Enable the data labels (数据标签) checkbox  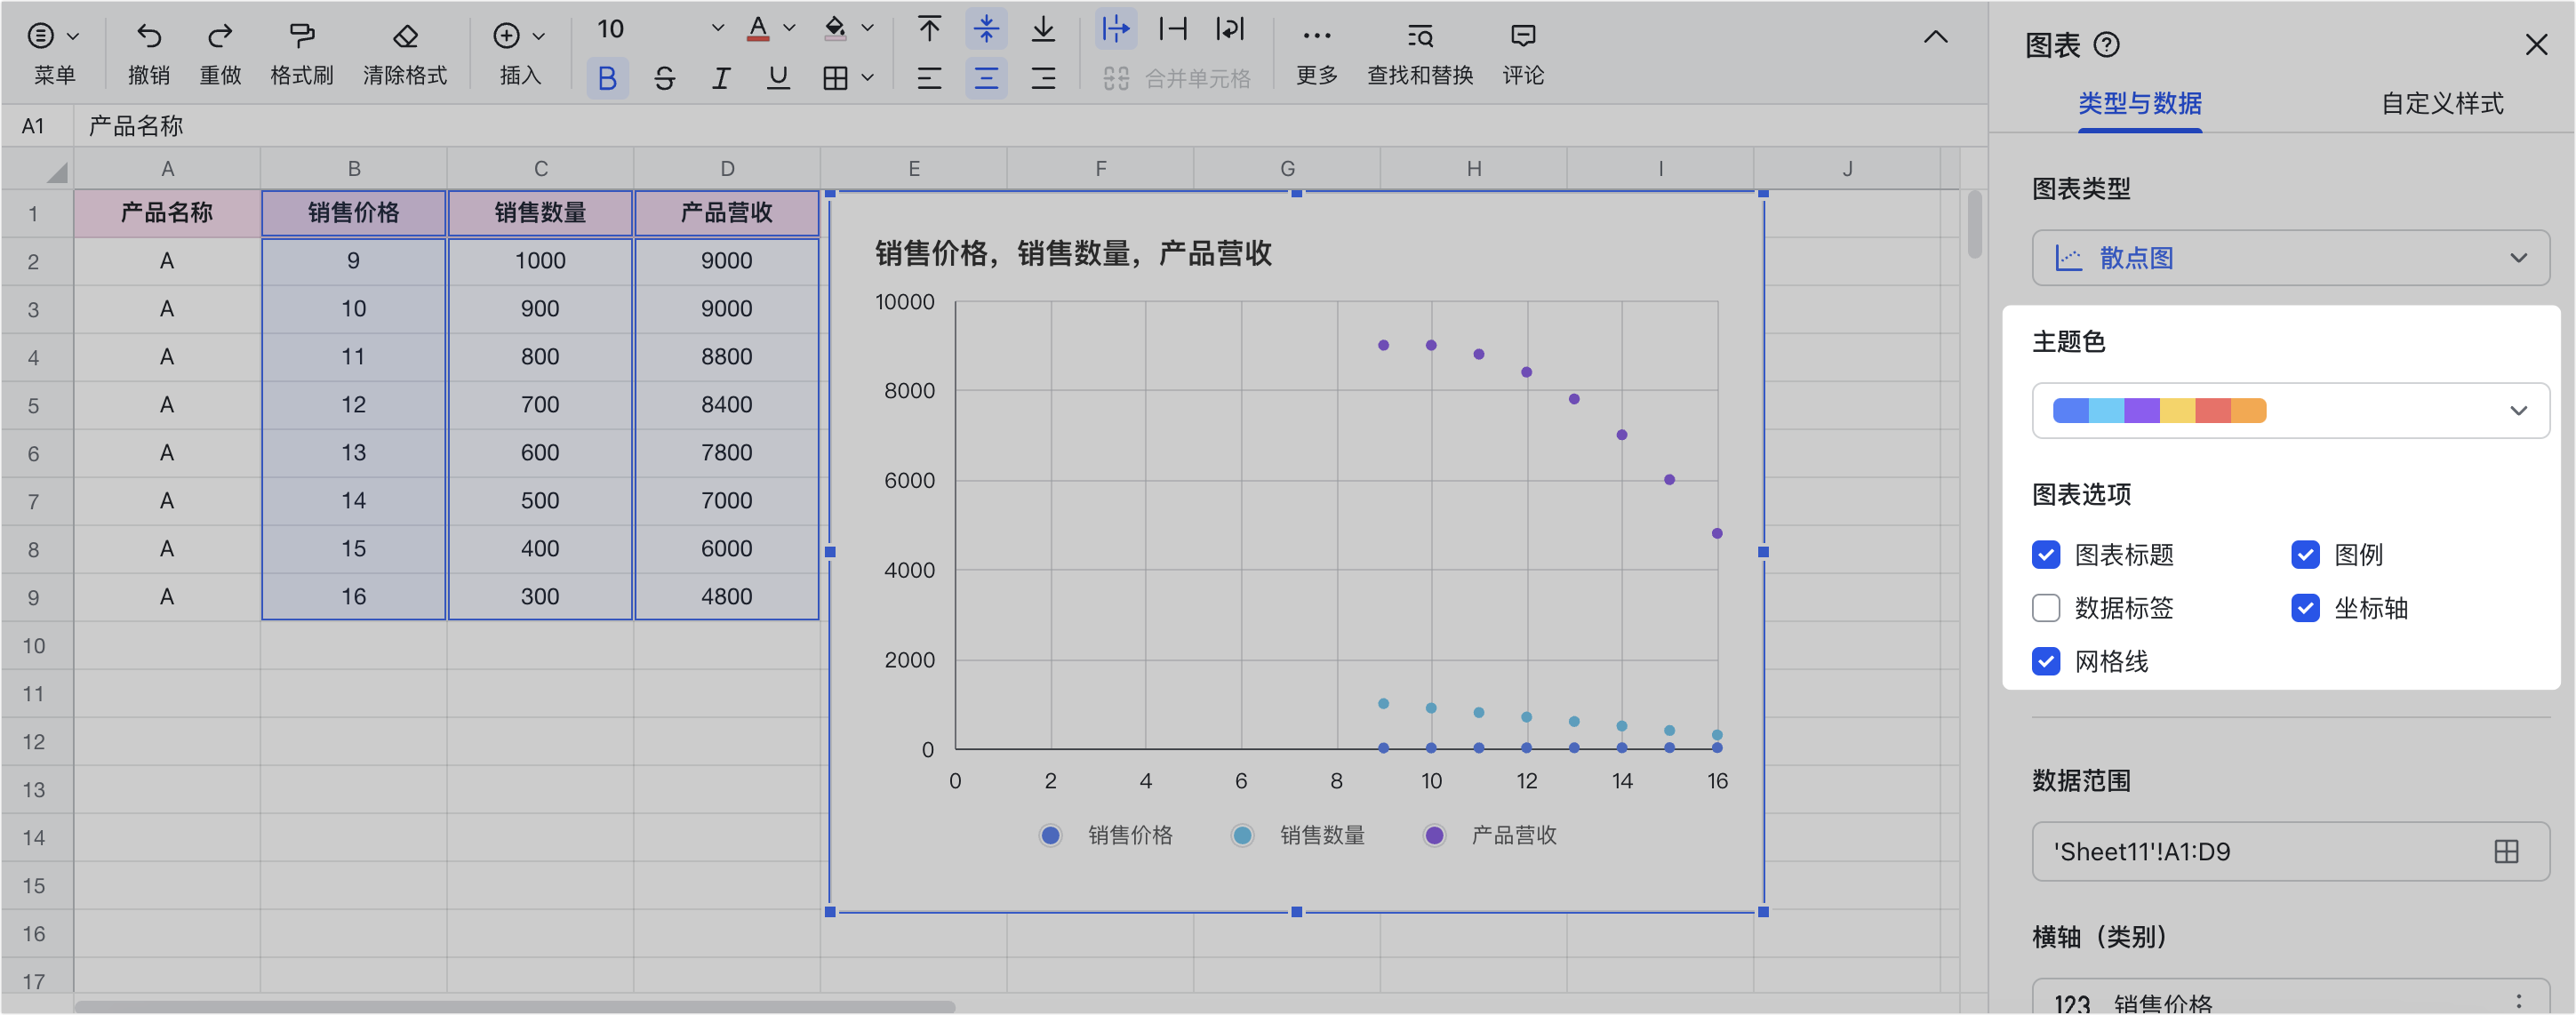point(2046,608)
